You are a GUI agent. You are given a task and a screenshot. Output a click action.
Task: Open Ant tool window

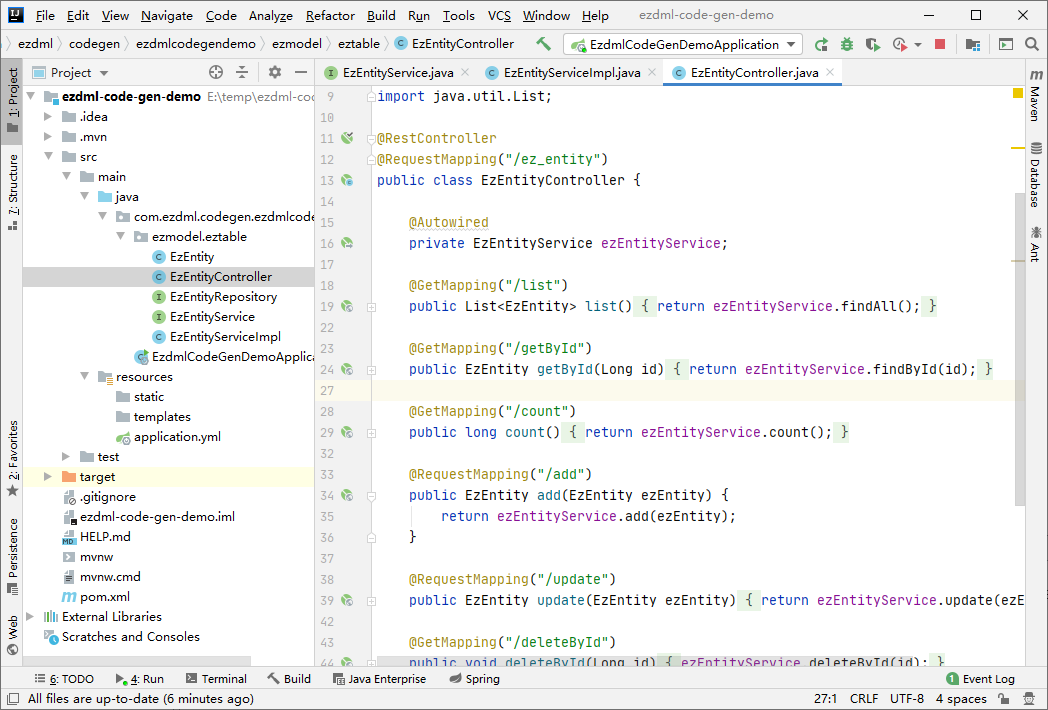click(x=1035, y=243)
